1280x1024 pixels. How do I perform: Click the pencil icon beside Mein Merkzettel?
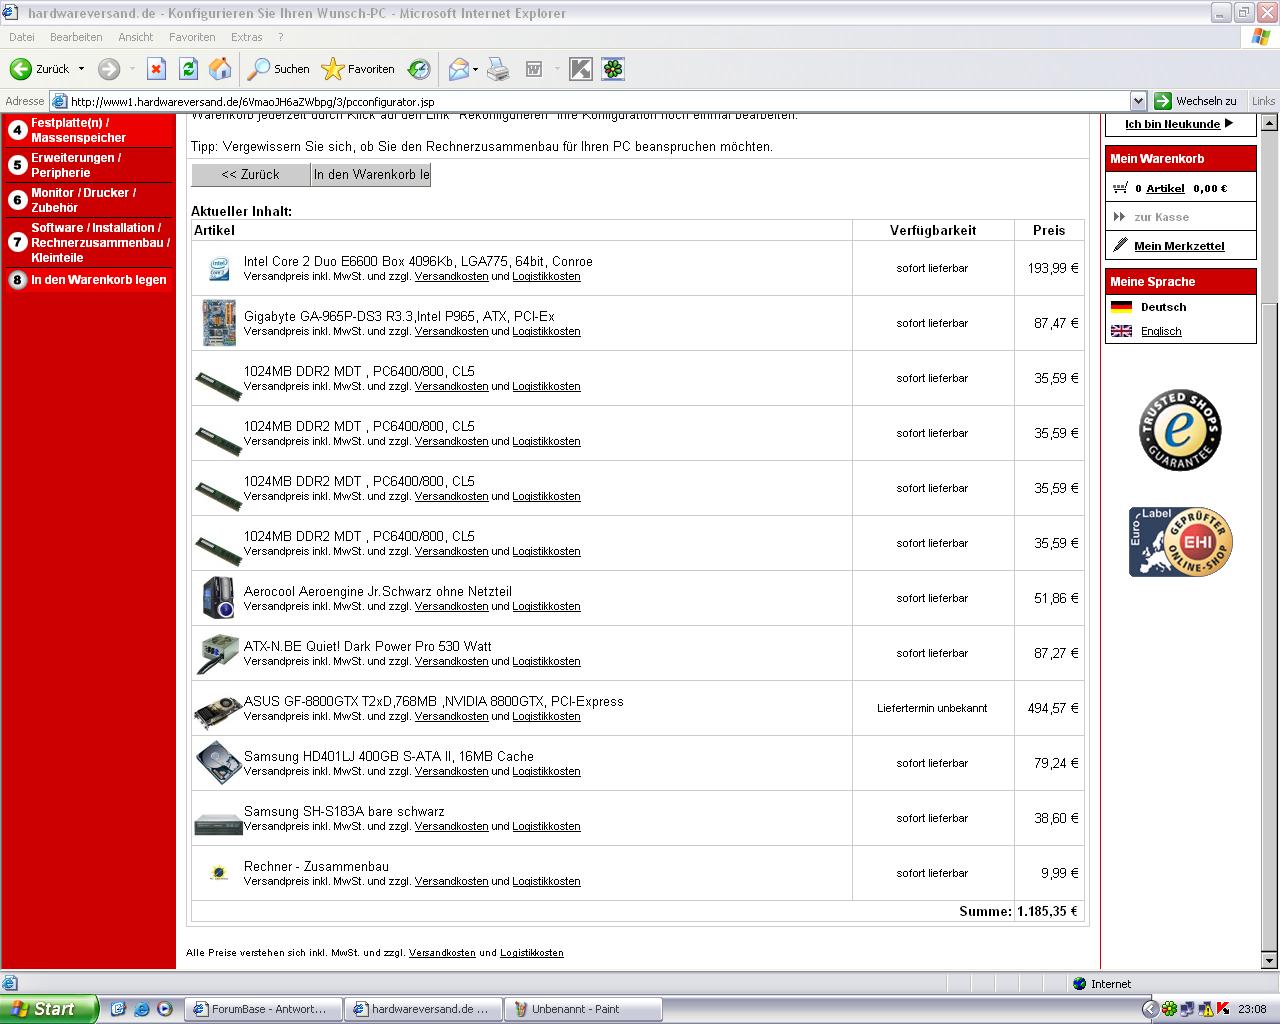(1120, 245)
